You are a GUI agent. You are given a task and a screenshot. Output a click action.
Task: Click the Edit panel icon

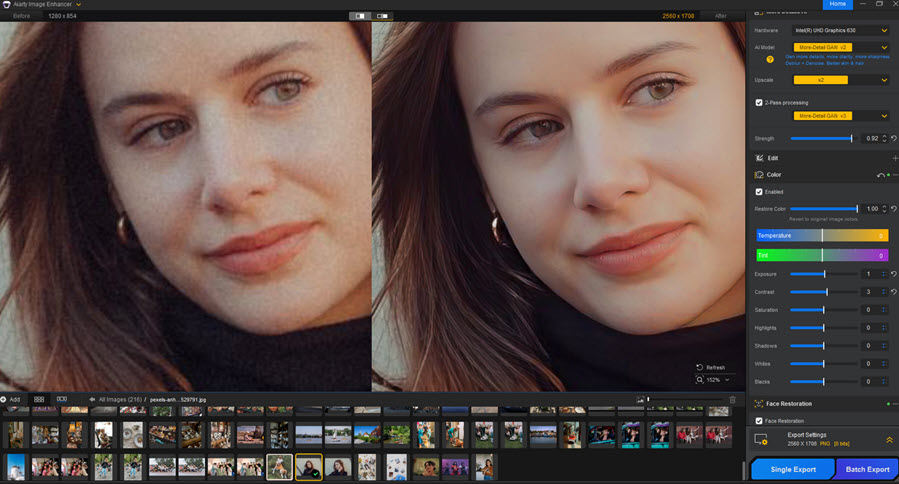click(760, 158)
